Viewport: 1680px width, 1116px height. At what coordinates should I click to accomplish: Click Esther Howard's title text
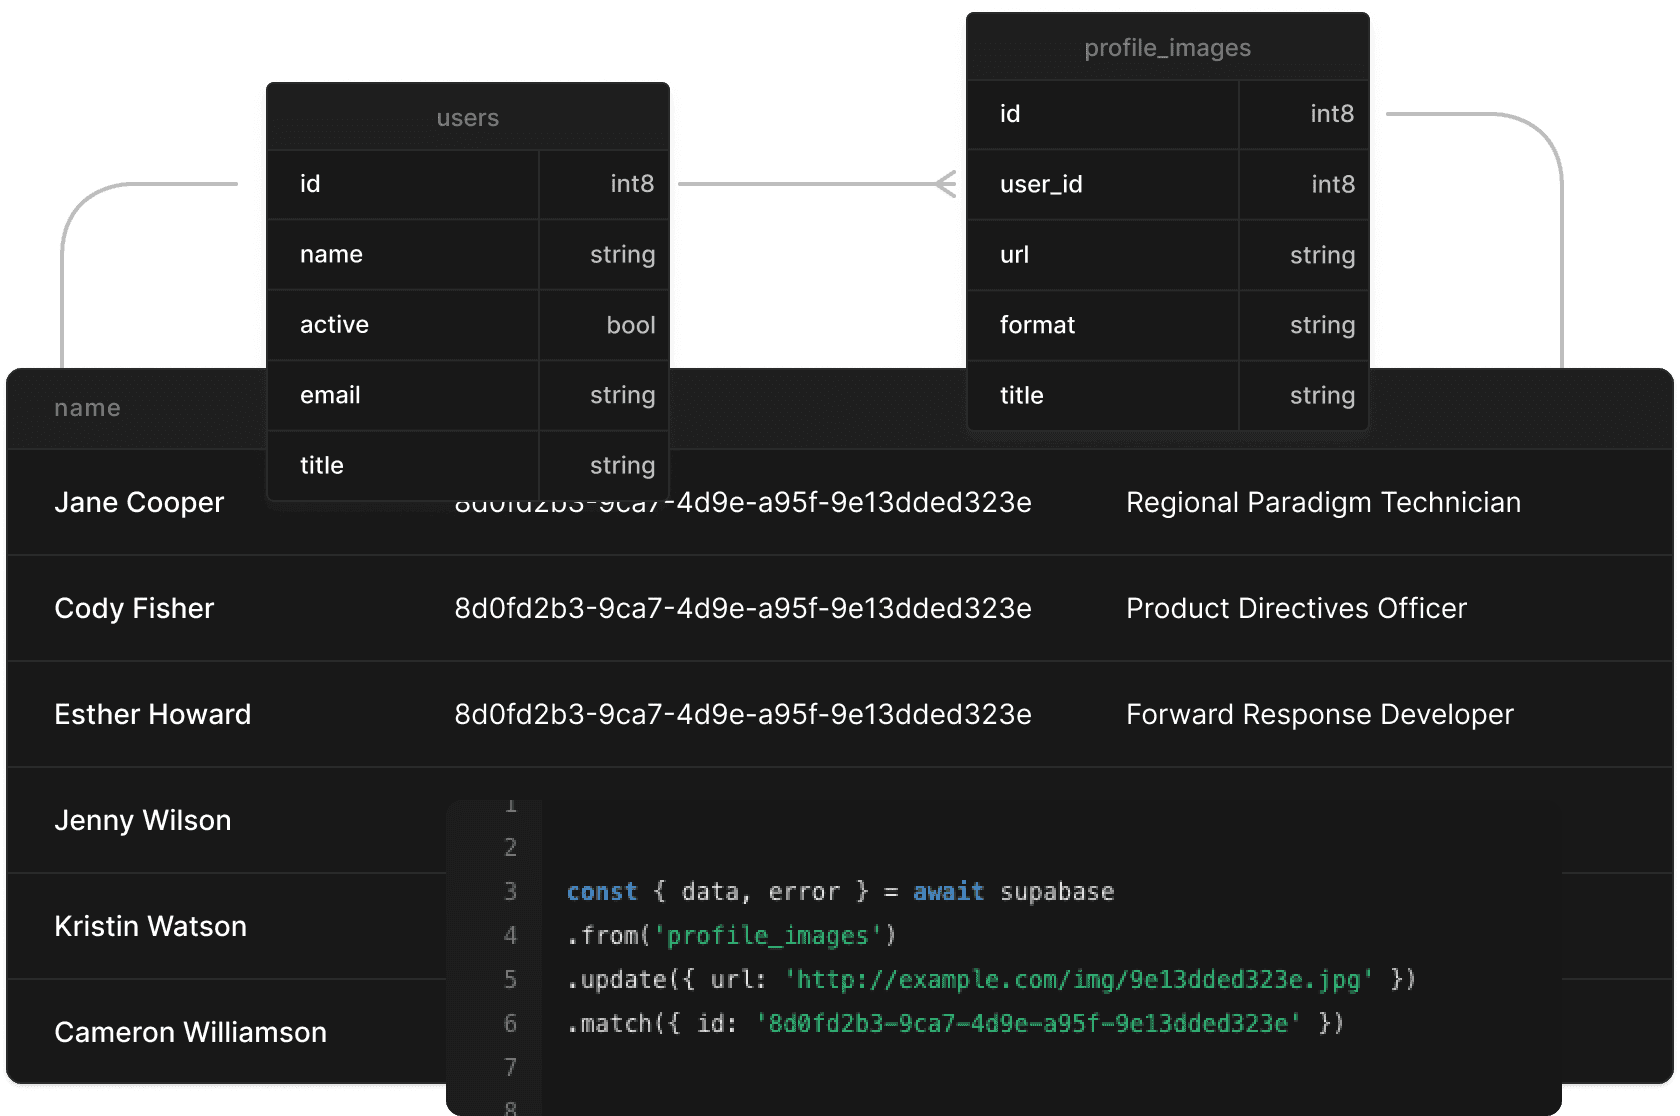pos(1320,714)
